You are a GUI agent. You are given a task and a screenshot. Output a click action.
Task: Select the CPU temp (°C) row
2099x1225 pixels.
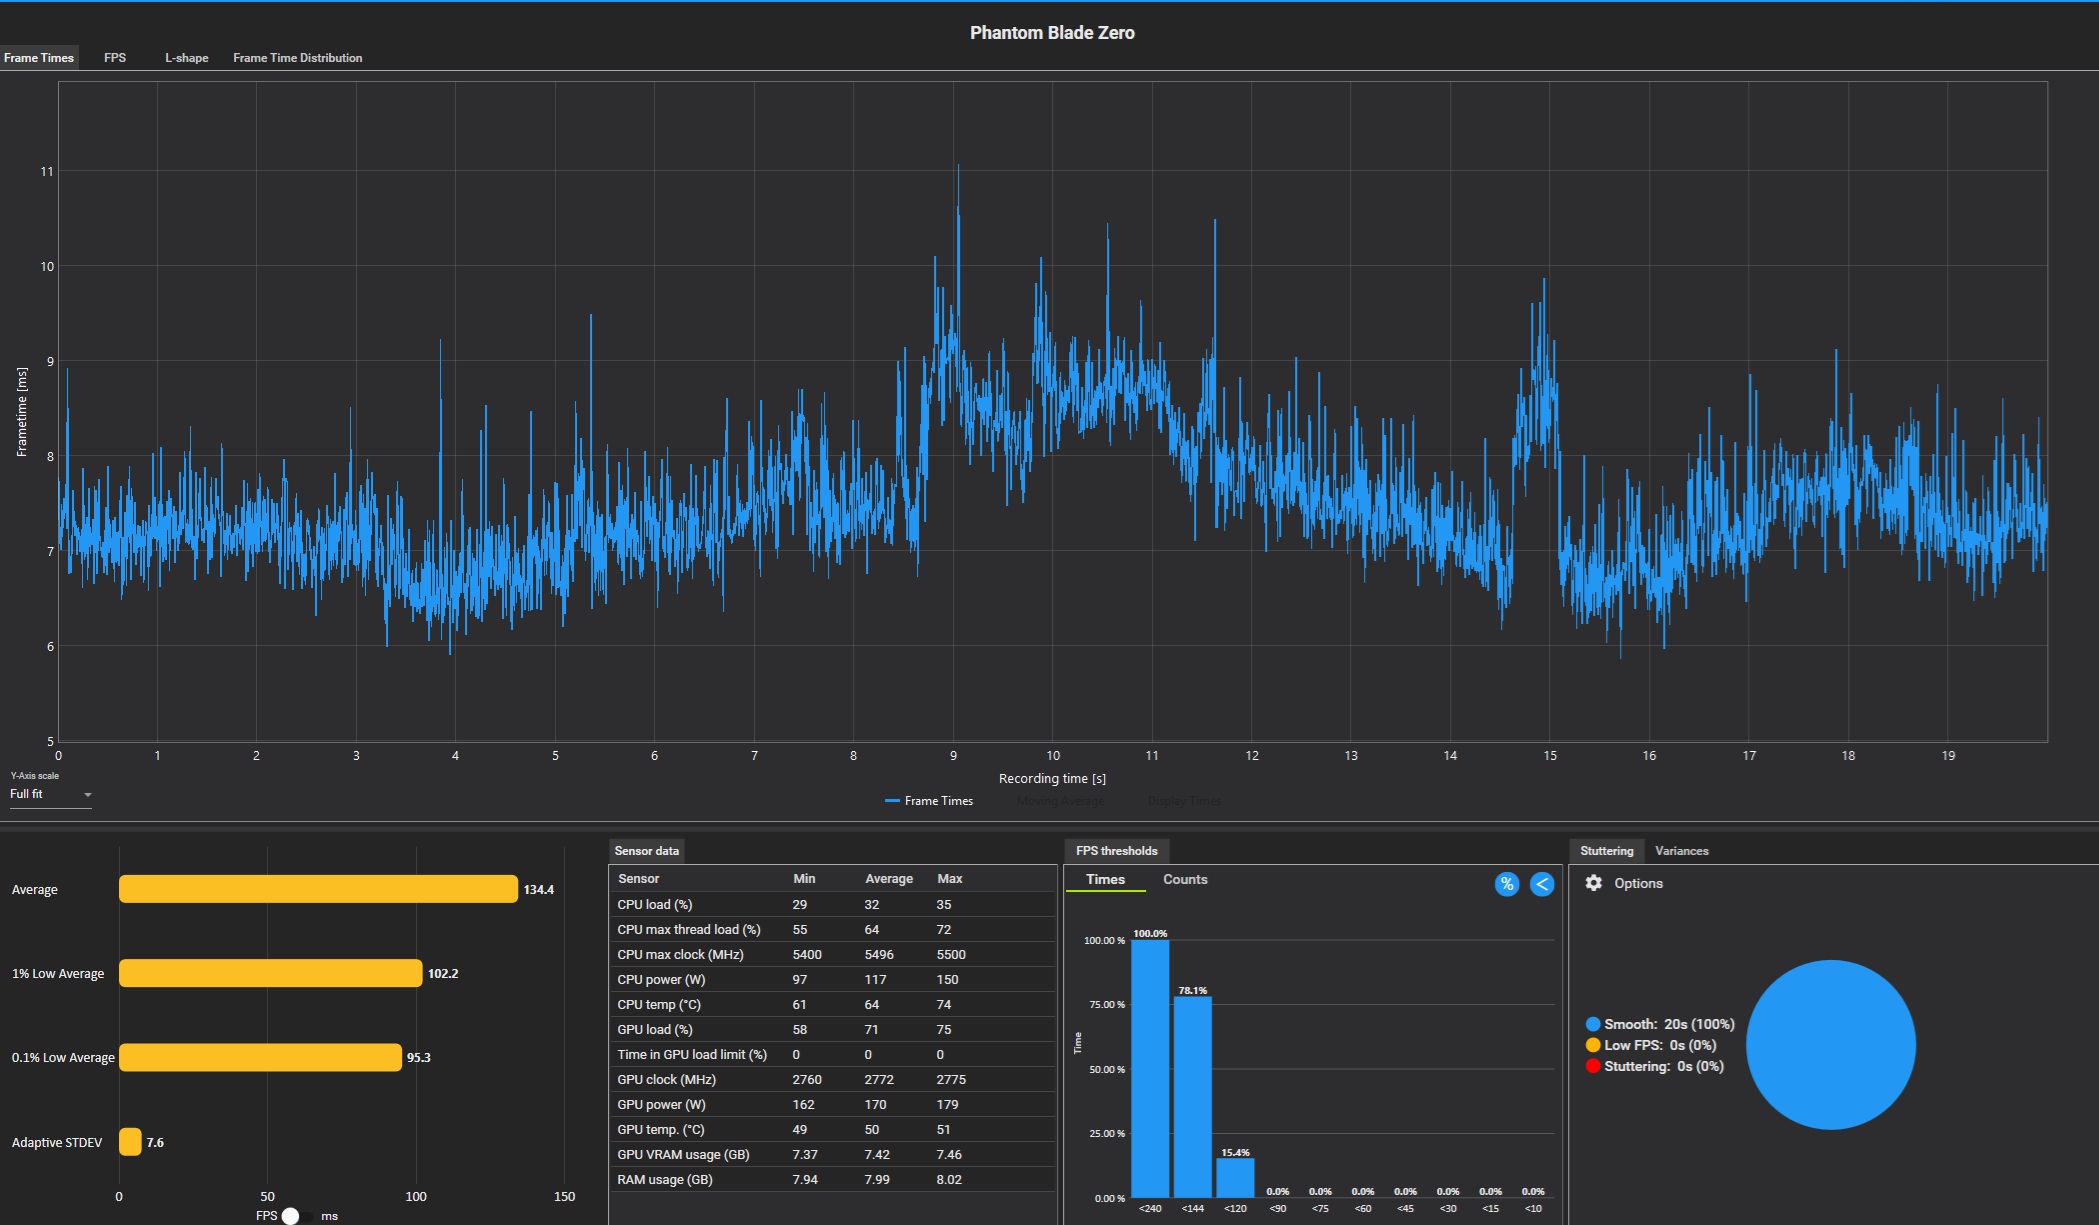pos(832,1004)
